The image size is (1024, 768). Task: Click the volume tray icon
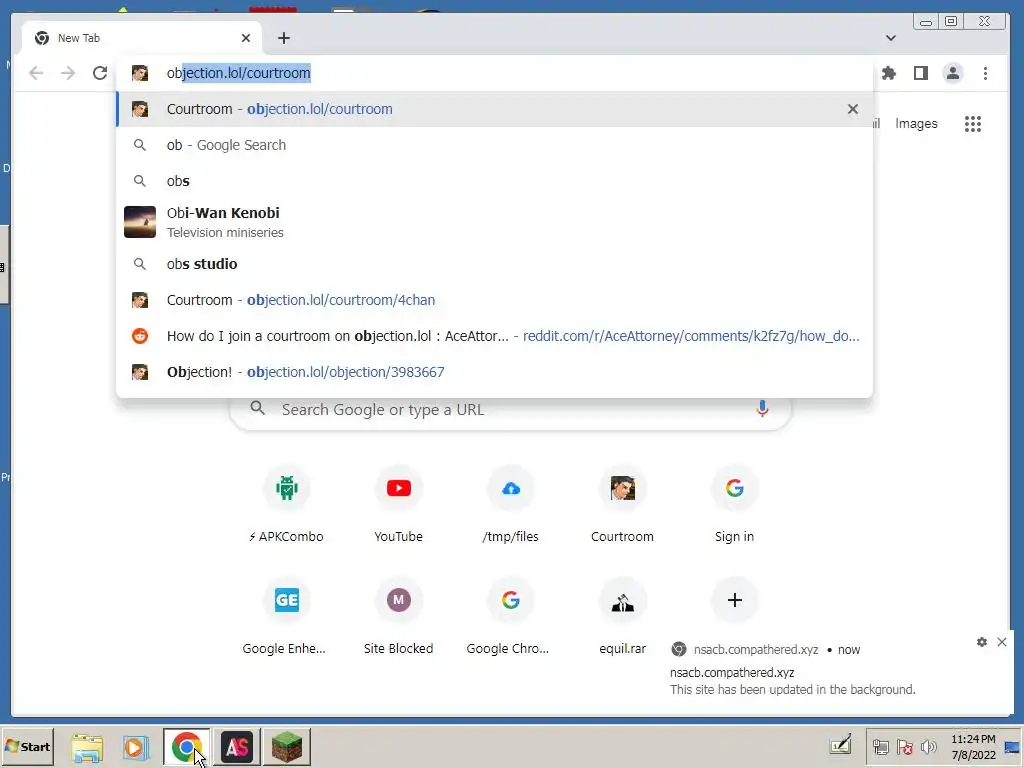pos(928,746)
